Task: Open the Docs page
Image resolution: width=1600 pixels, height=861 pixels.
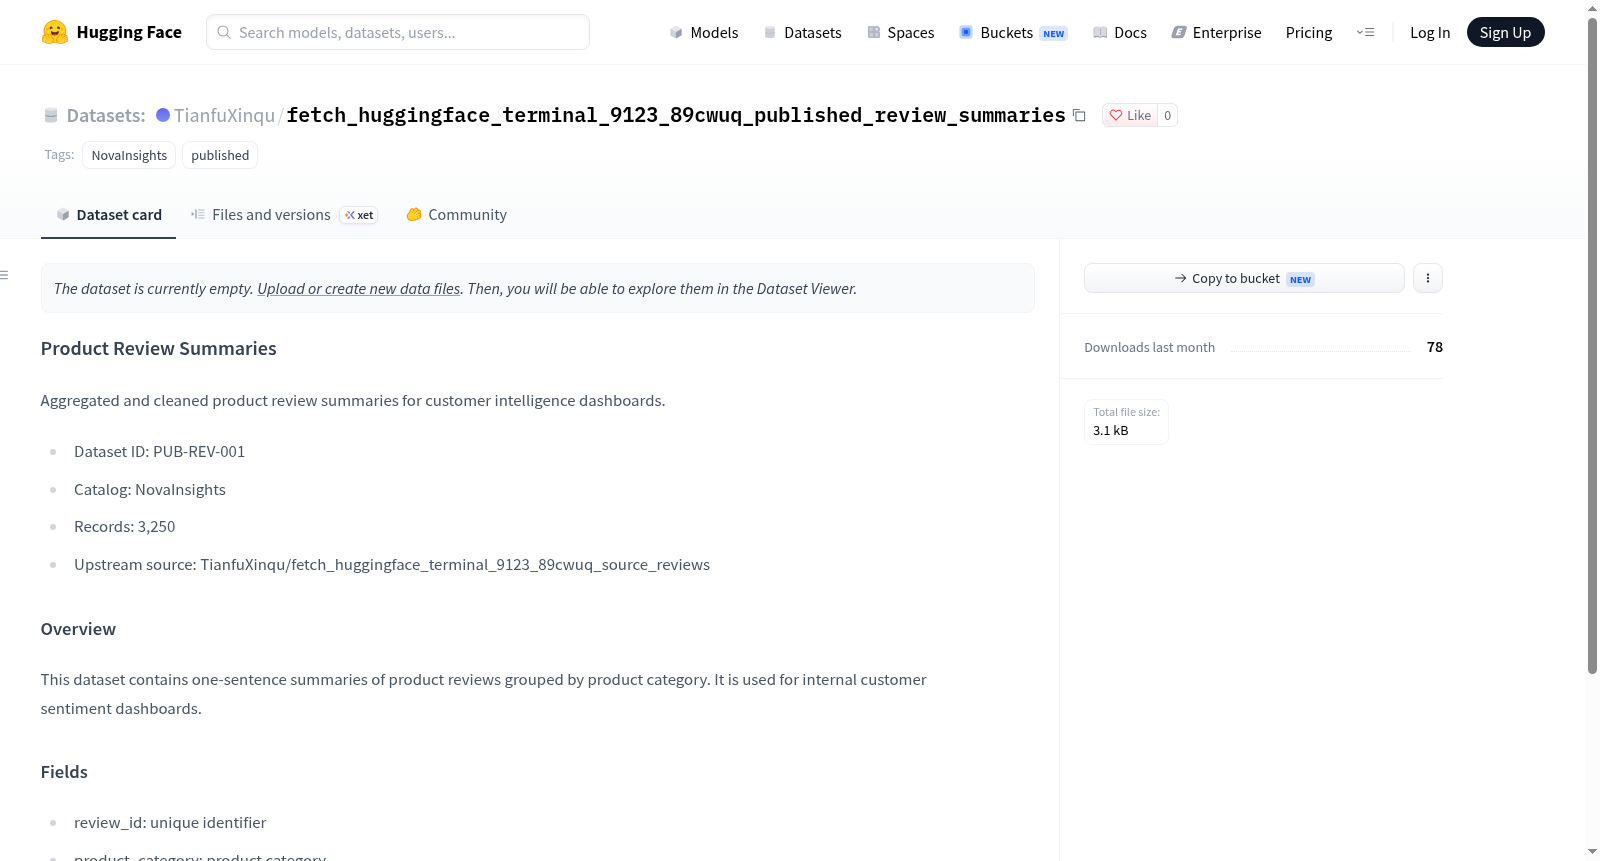Action: pos(1119,32)
